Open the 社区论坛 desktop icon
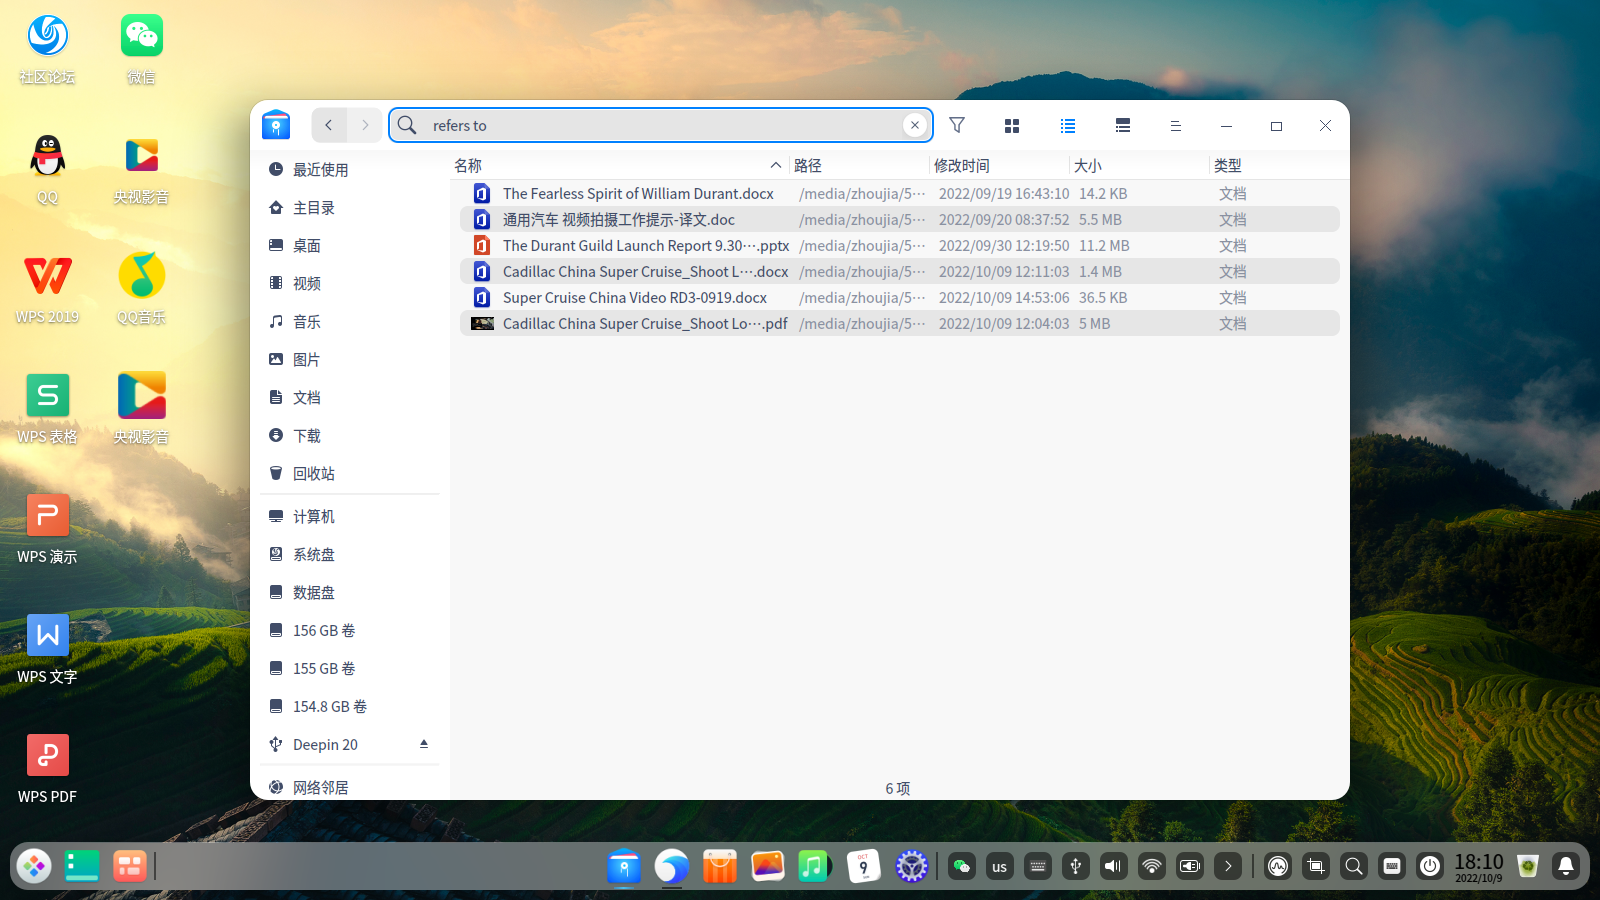The height and width of the screenshot is (900, 1600). (x=47, y=50)
